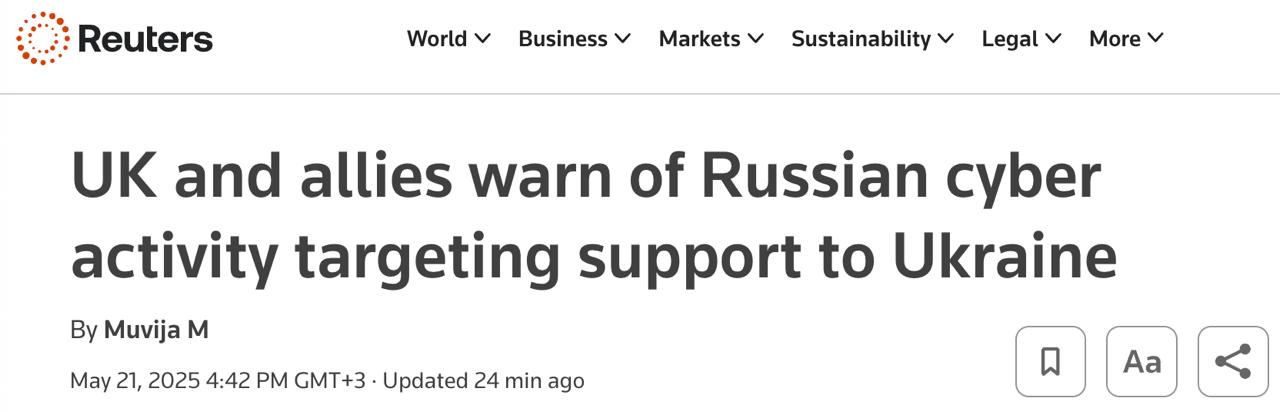Screen dimensions: 1280x412
Task: Share the article using the share icon
Action: point(1232,361)
